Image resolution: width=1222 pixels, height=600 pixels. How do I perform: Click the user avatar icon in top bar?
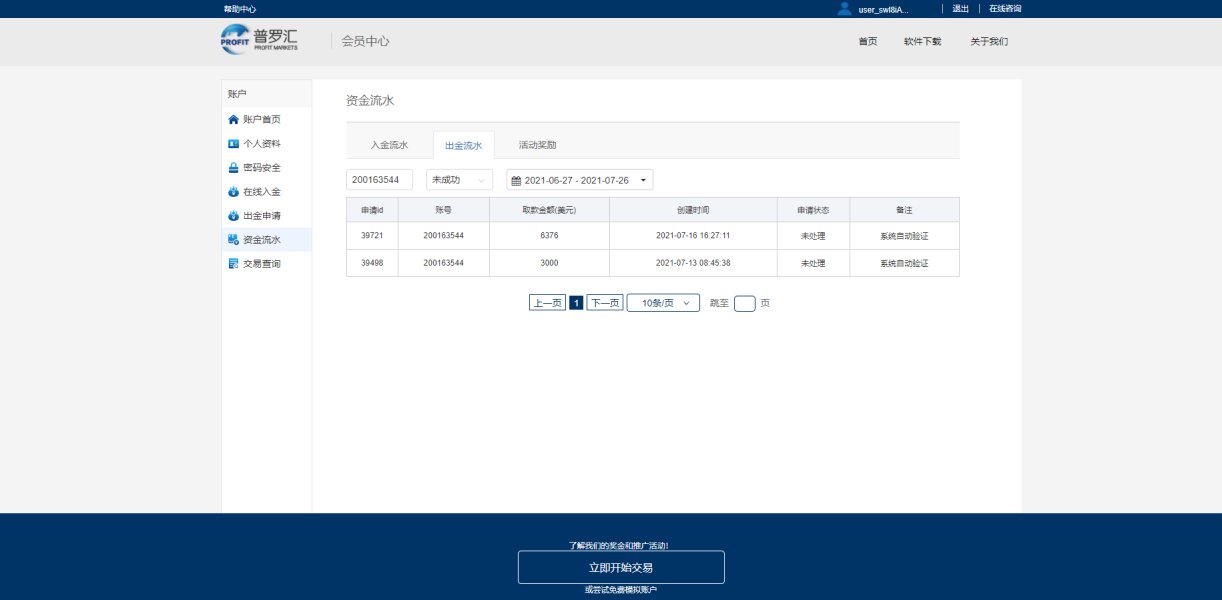point(845,9)
